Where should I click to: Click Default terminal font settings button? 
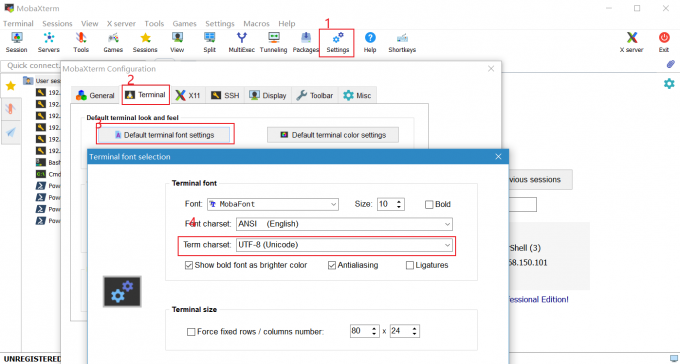[x=164, y=135]
